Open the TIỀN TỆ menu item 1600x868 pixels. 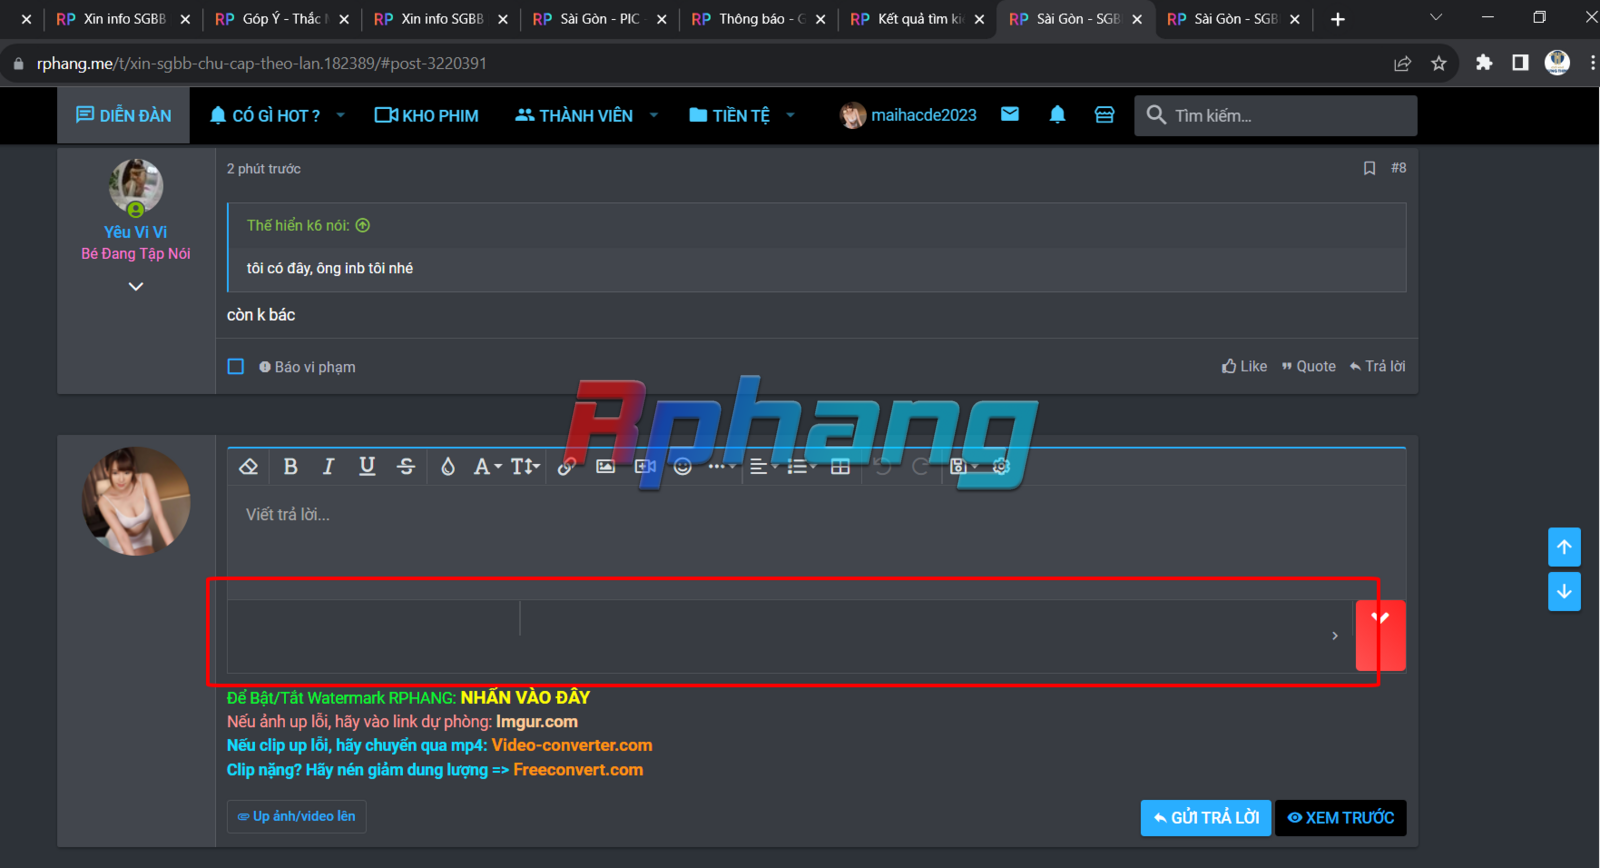729,115
